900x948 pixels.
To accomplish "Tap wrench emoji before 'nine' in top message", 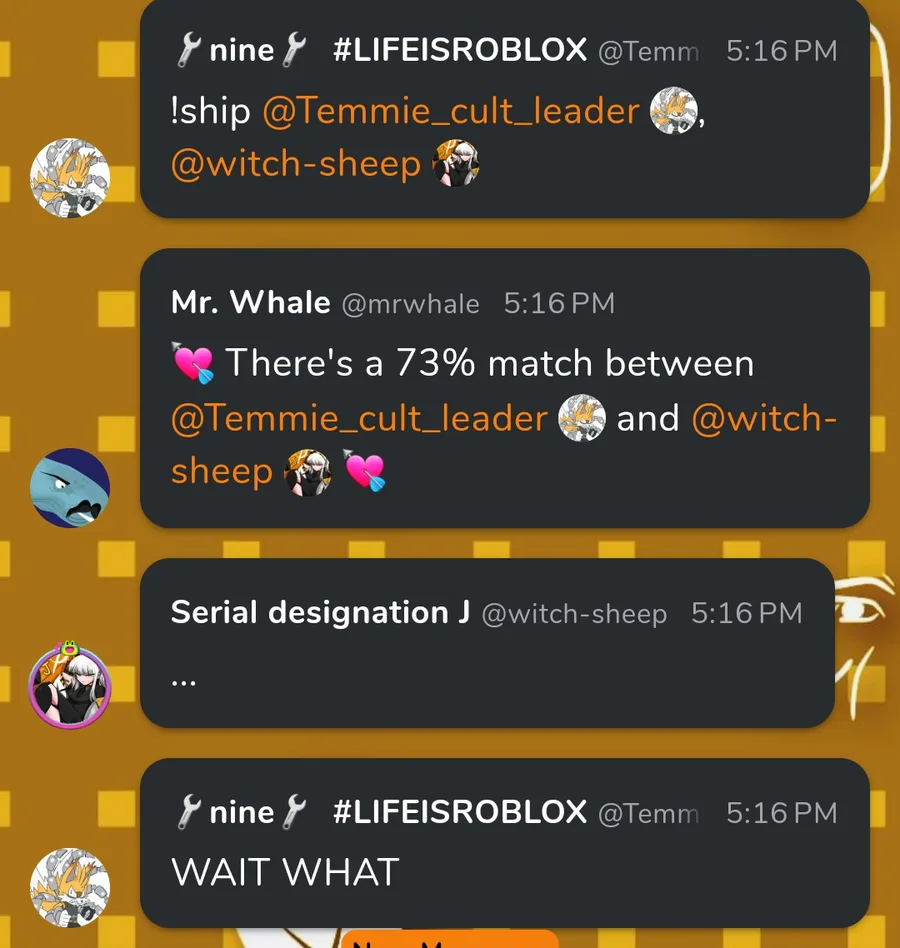I will 188,50.
